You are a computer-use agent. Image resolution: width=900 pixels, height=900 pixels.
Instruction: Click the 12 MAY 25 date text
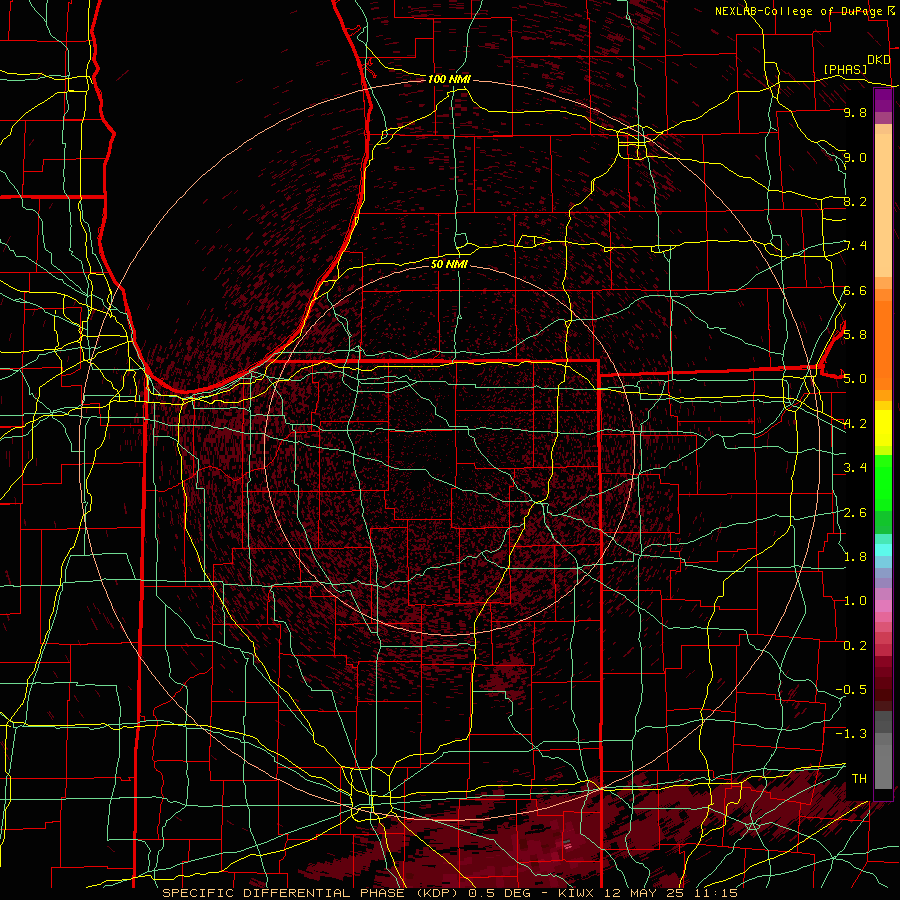coord(644,893)
